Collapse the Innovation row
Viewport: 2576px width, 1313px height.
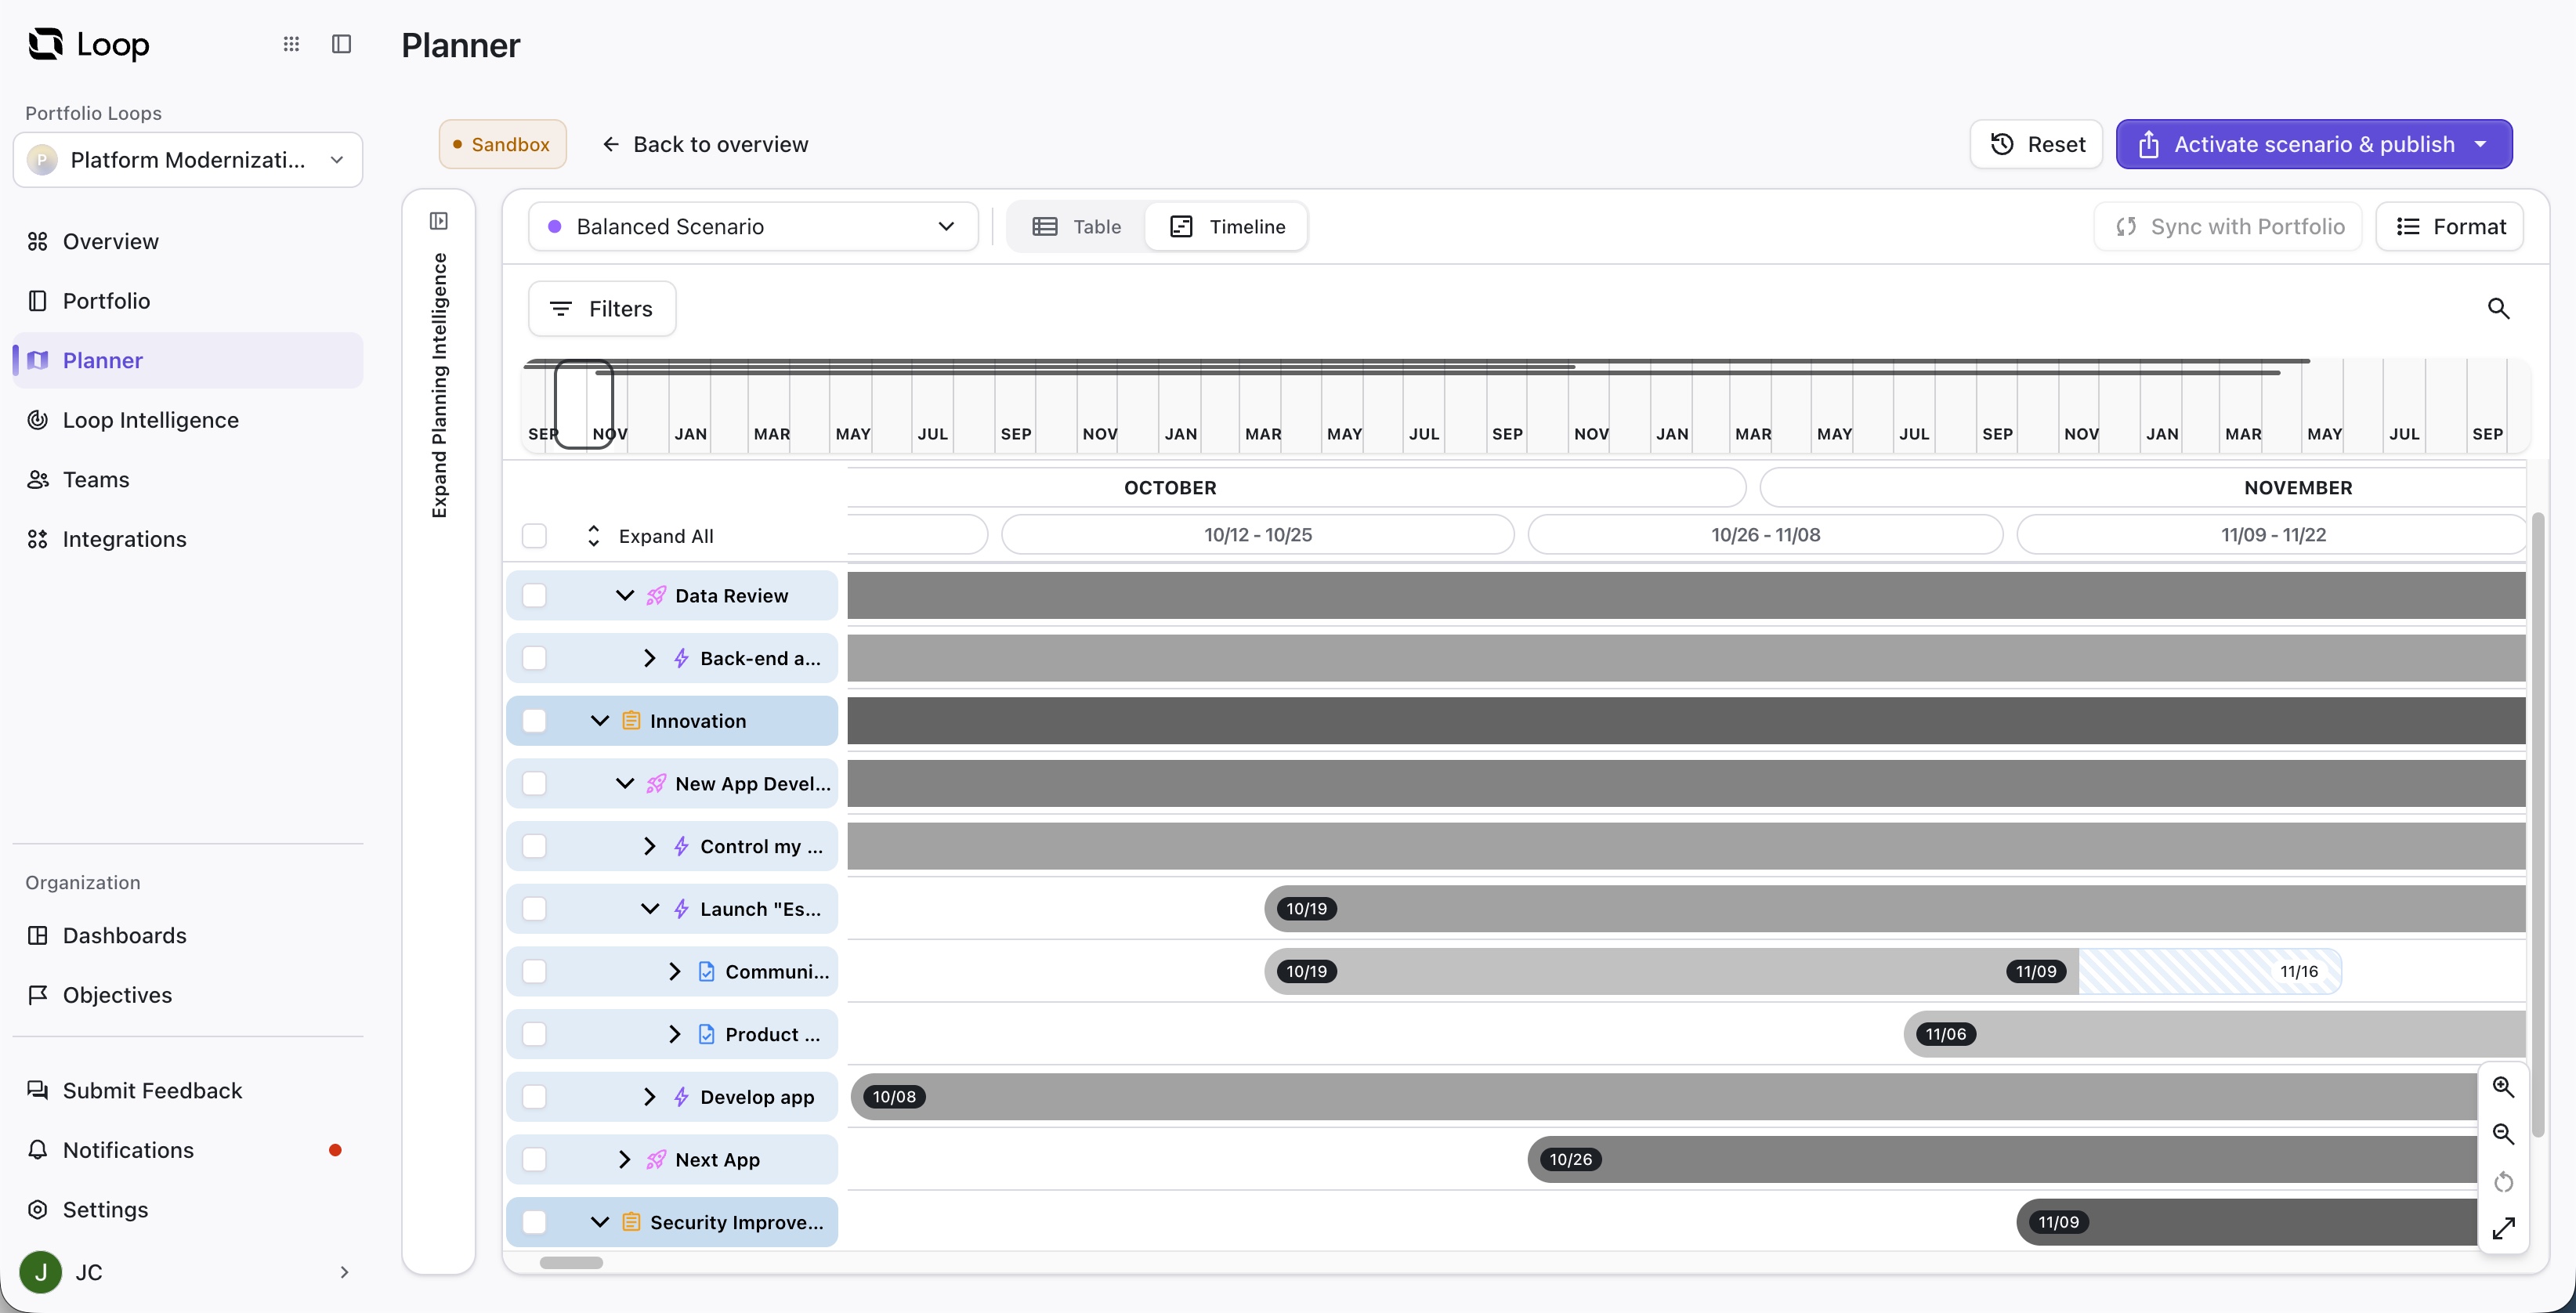click(600, 721)
